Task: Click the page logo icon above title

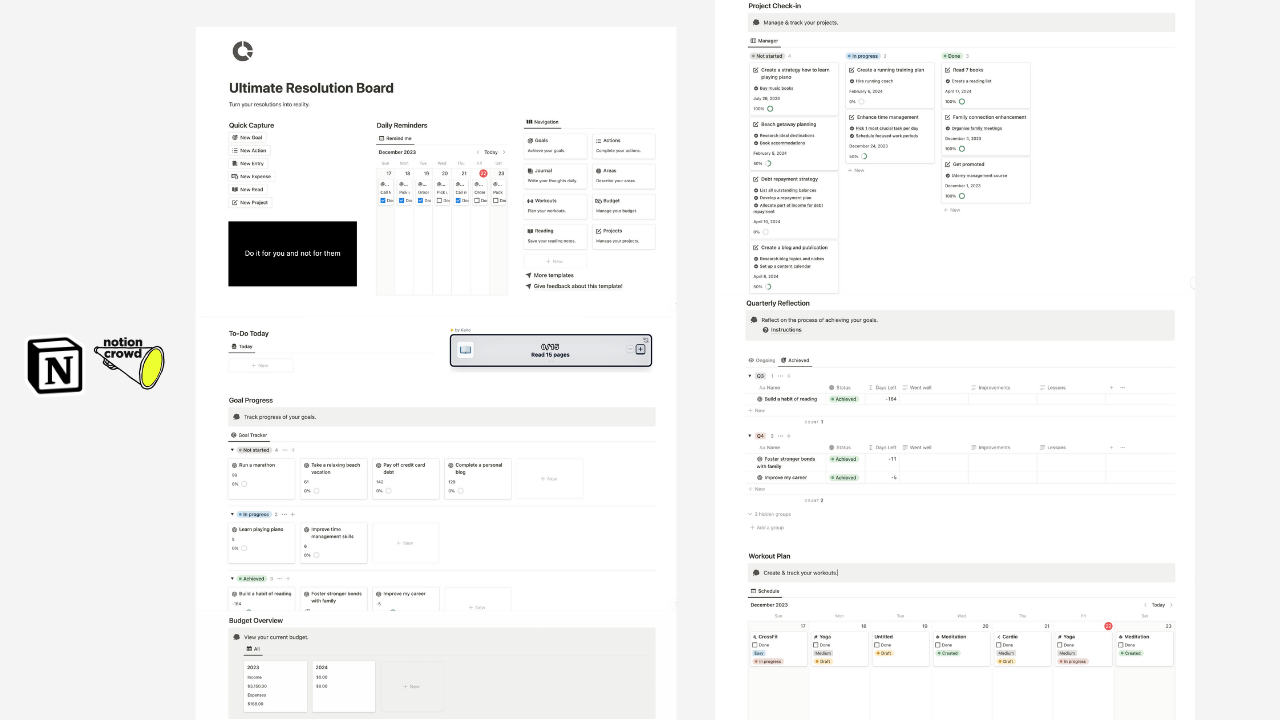Action: [x=242, y=51]
